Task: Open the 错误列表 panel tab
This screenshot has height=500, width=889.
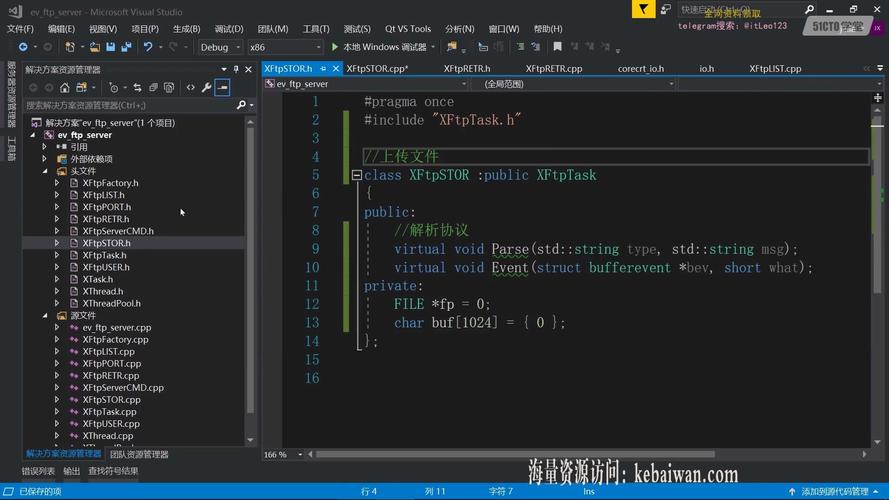Action: point(38,471)
